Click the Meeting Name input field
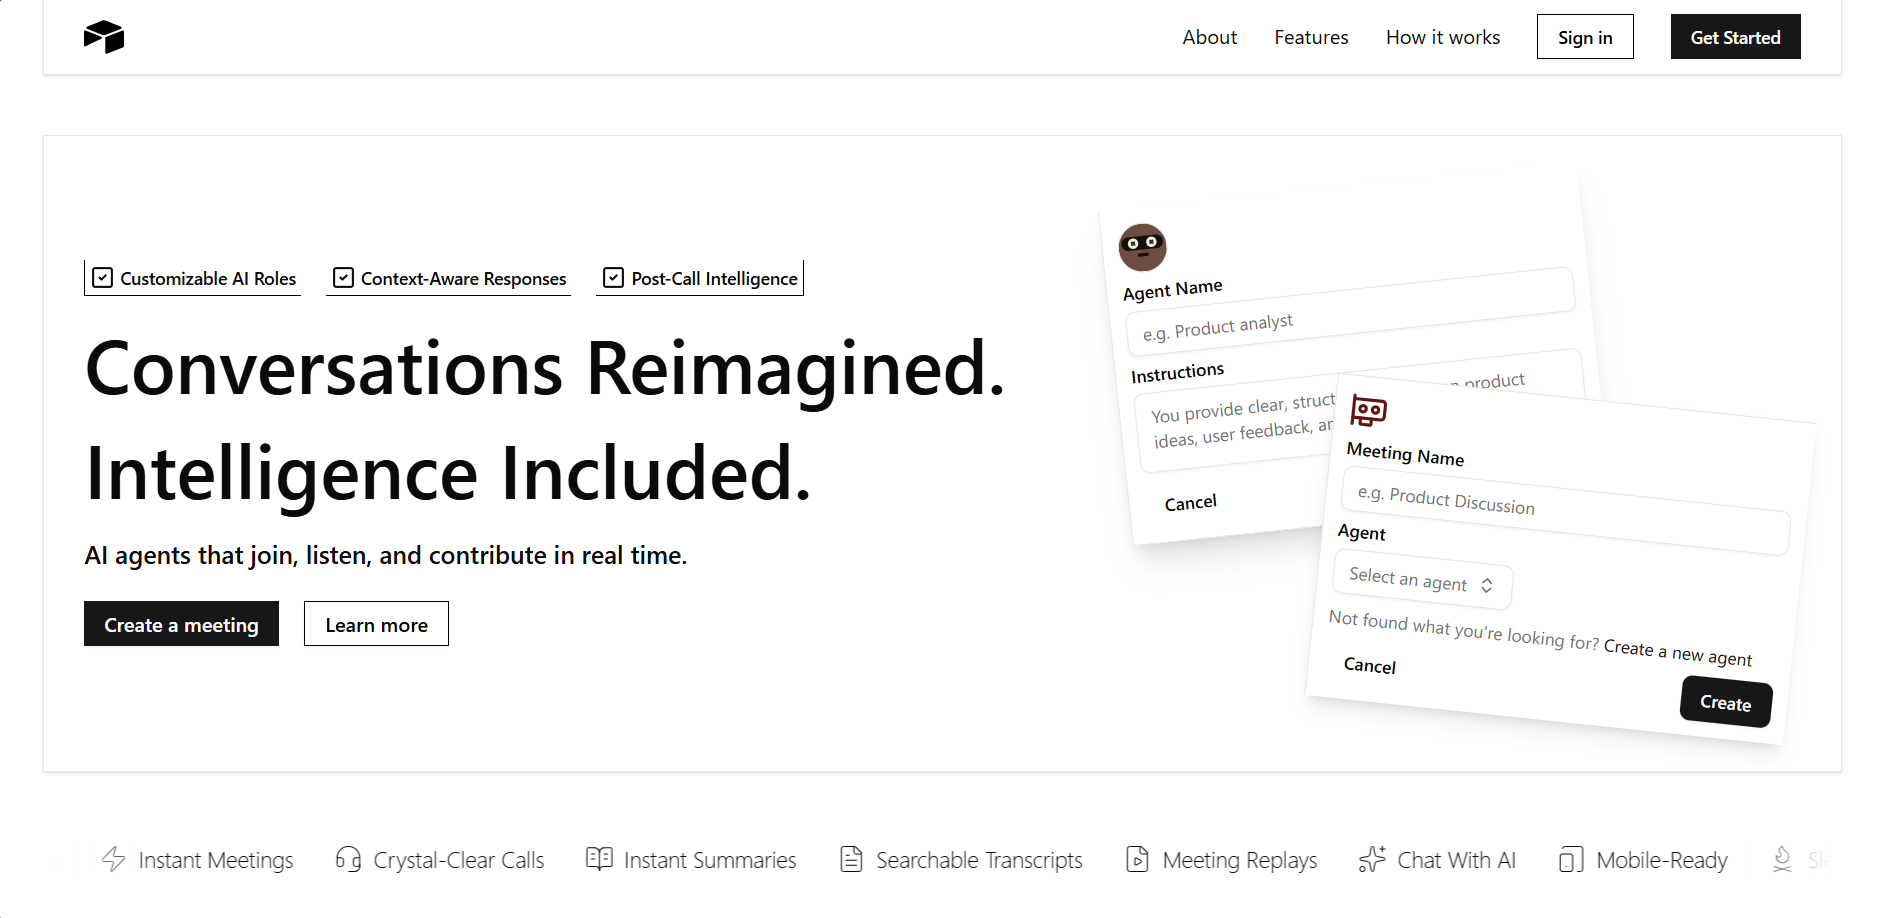This screenshot has width=1886, height=918. [1564, 511]
